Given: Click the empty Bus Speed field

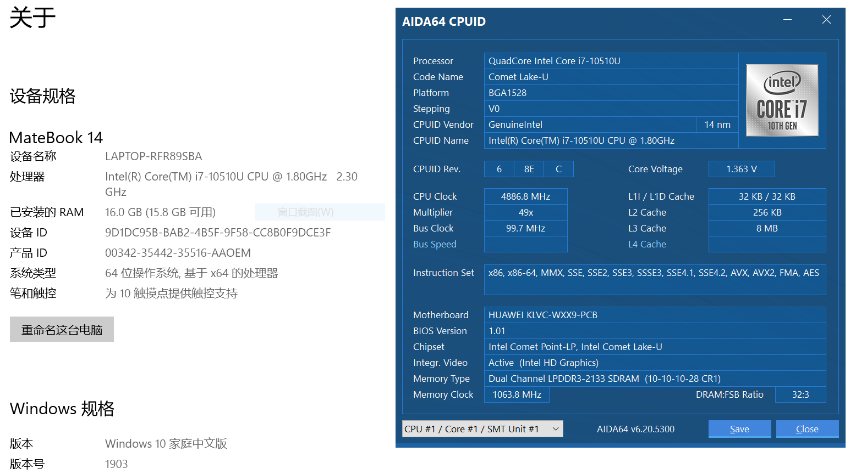Looking at the screenshot, I should point(526,244).
